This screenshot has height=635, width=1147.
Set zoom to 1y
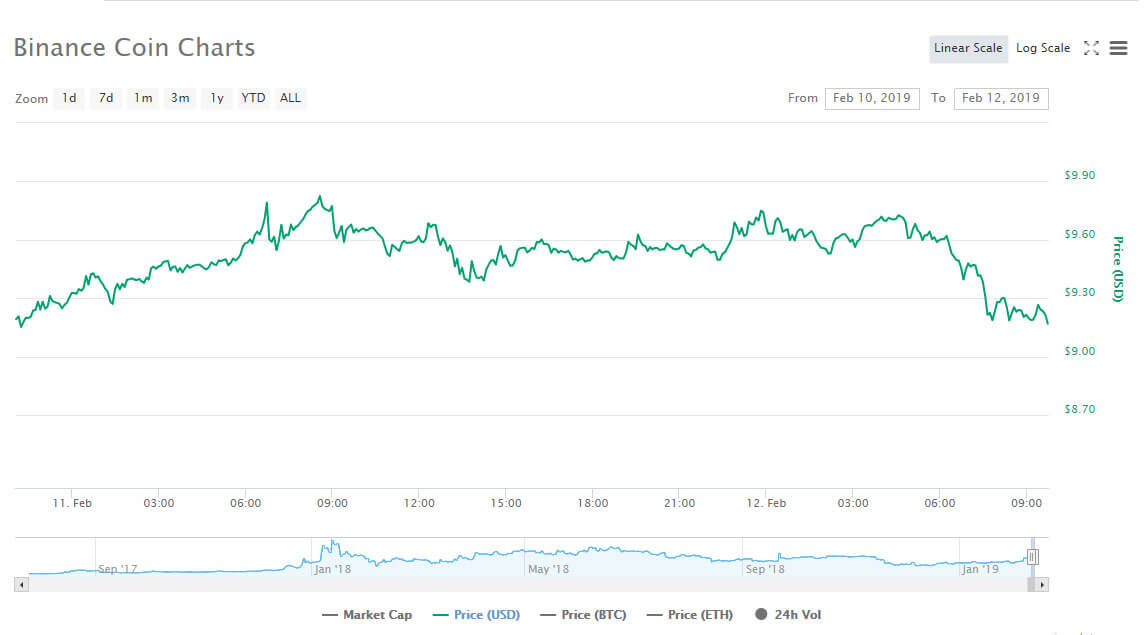click(217, 98)
